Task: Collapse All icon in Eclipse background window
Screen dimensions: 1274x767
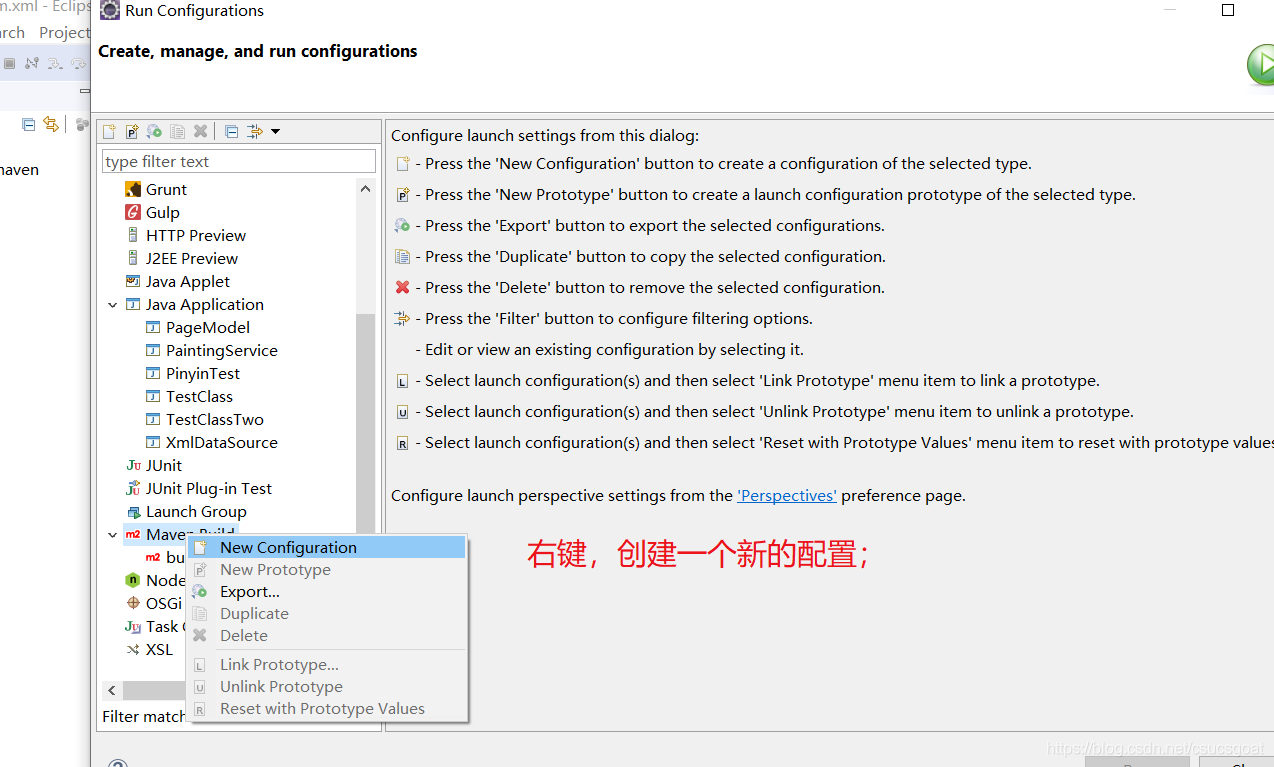Action: pos(28,124)
